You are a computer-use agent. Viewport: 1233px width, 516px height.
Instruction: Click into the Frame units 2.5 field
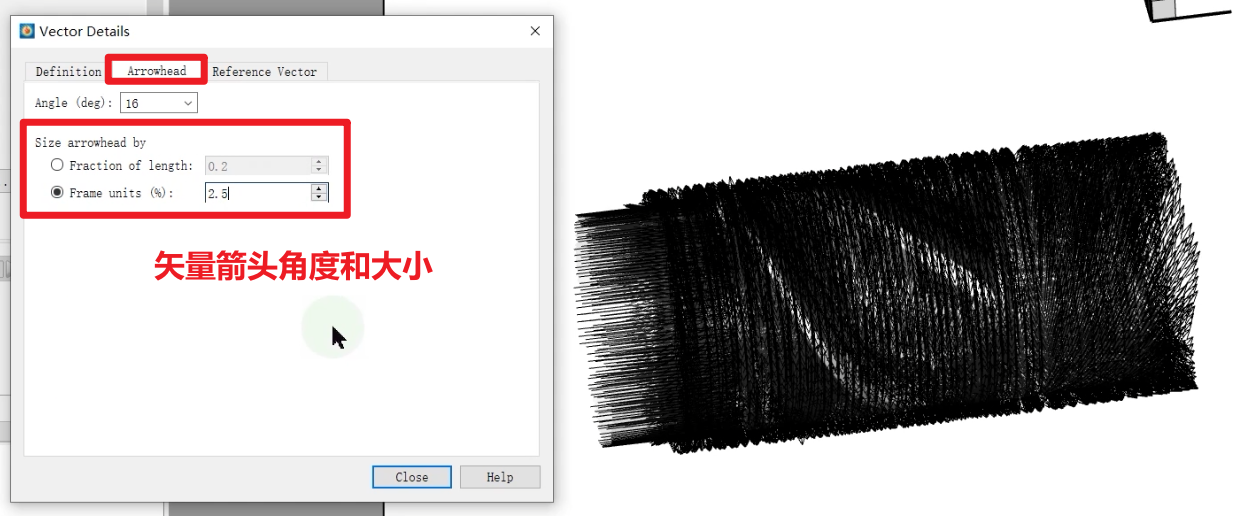coord(258,193)
